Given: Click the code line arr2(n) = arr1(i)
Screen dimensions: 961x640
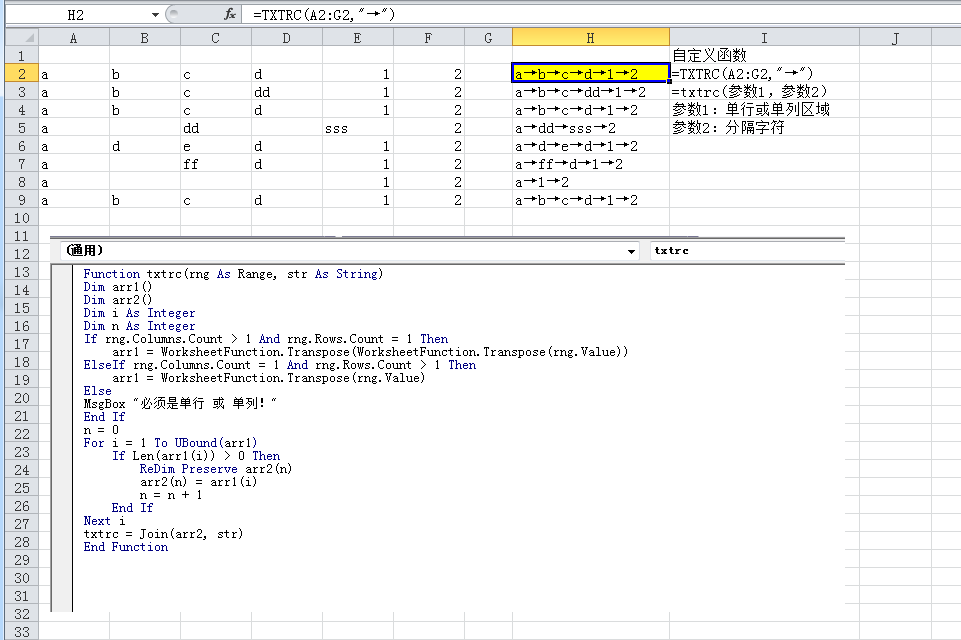Looking at the screenshot, I should point(198,482).
